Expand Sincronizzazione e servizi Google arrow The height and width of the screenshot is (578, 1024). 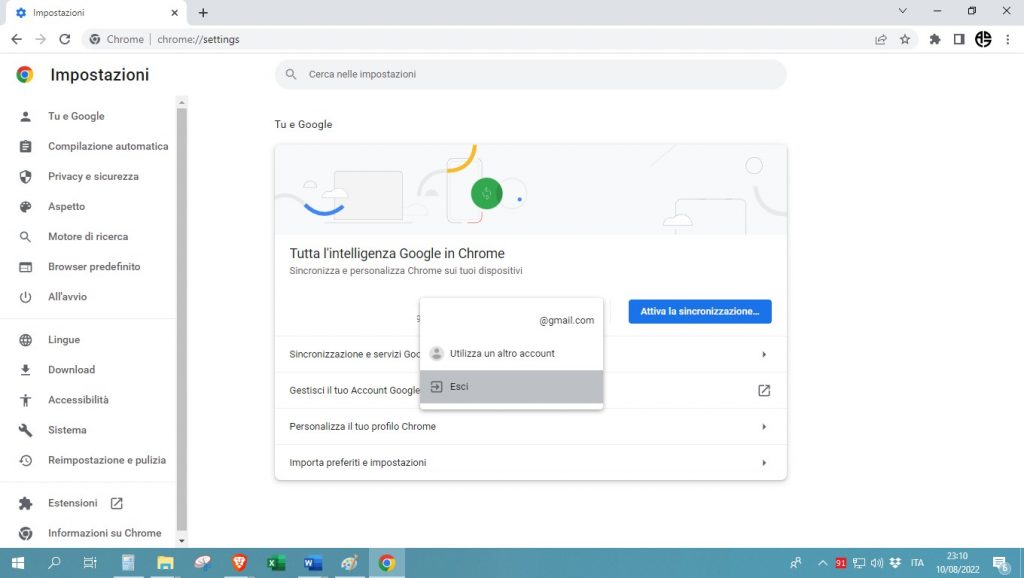tap(764, 354)
